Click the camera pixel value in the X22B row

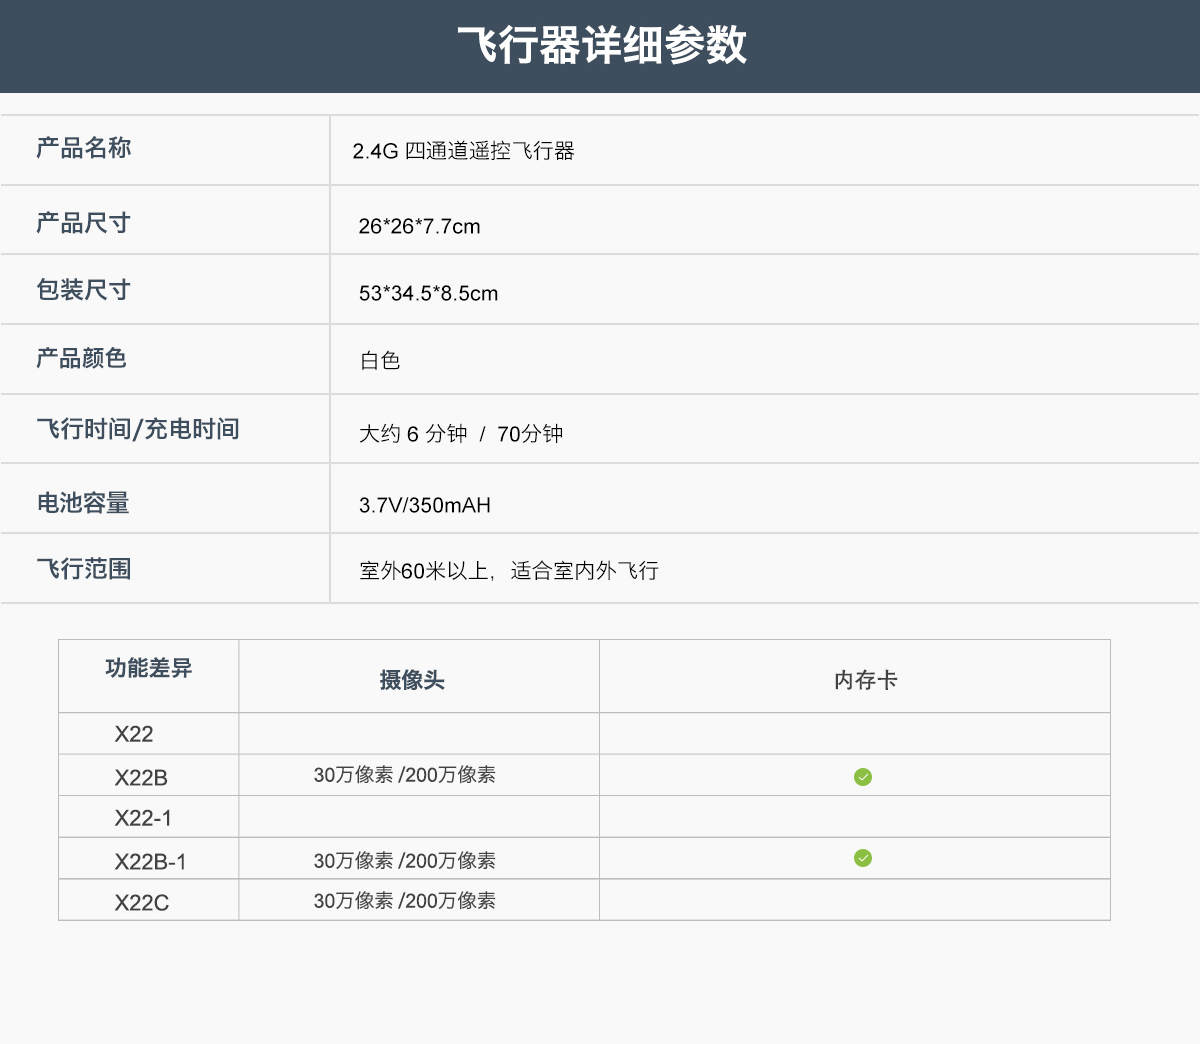pyautogui.click(x=405, y=775)
